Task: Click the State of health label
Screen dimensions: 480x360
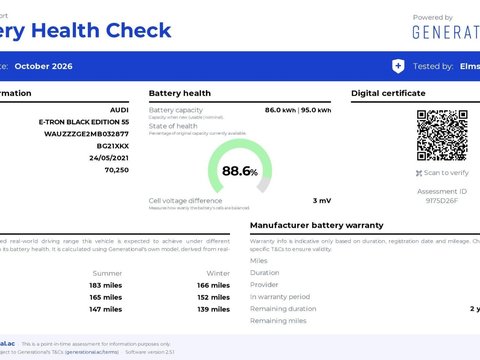Action: [173, 126]
